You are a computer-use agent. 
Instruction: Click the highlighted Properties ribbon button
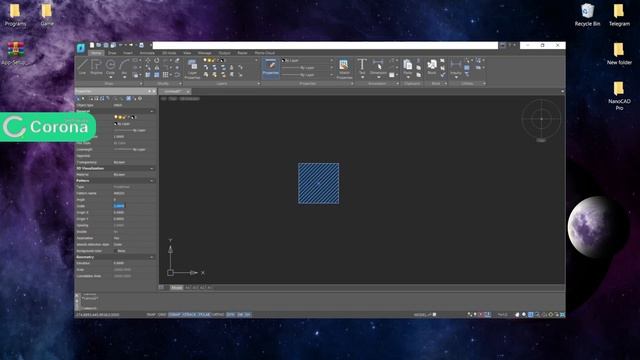pyautogui.click(x=271, y=68)
